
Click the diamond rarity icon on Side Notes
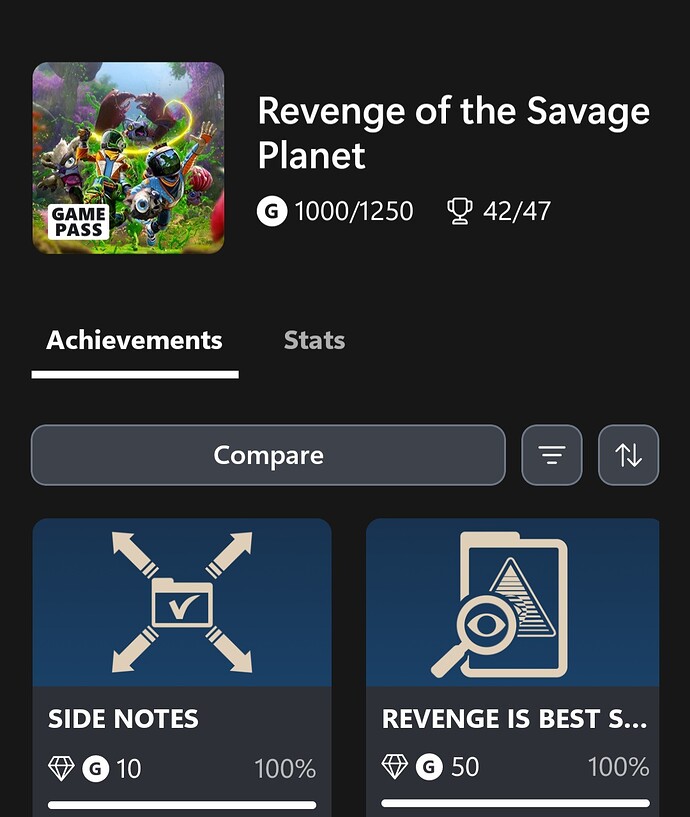tap(61, 768)
